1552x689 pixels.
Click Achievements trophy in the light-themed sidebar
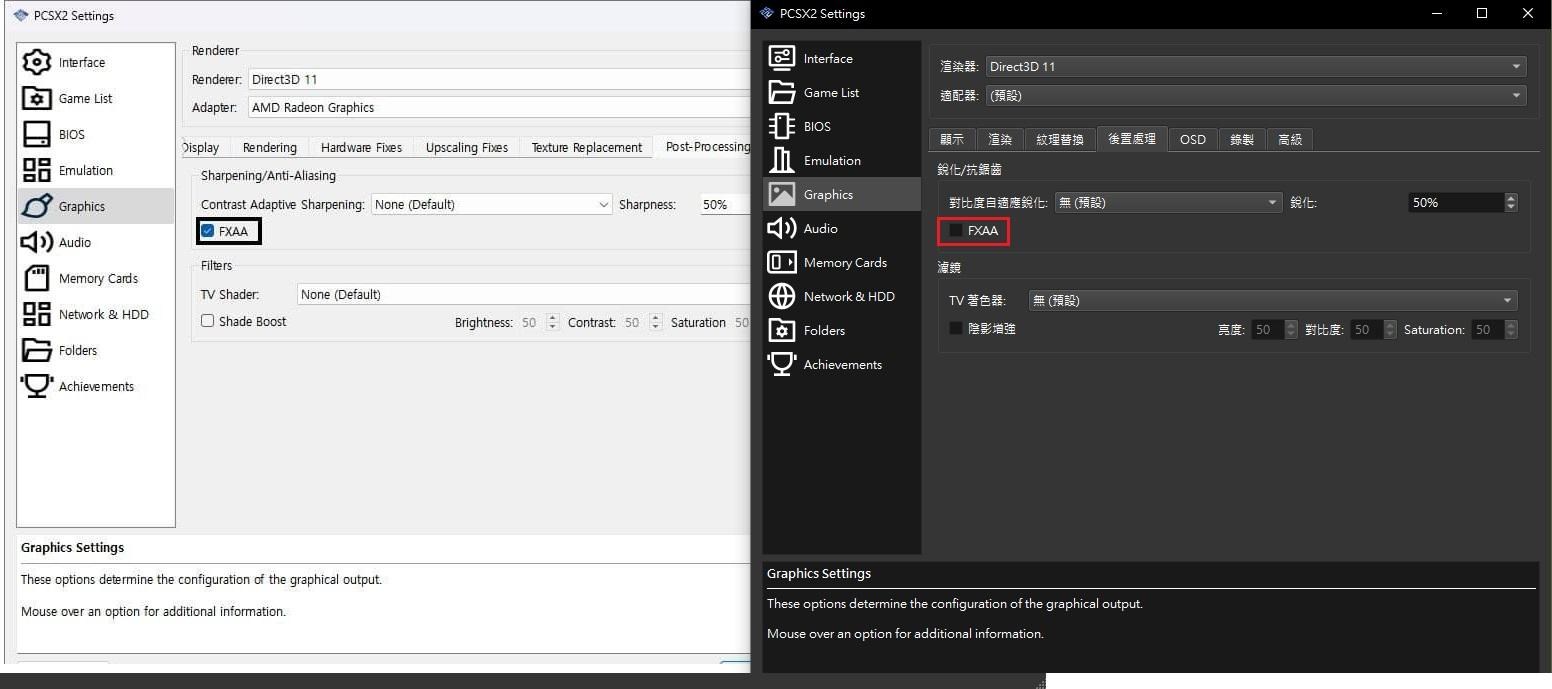(x=37, y=386)
